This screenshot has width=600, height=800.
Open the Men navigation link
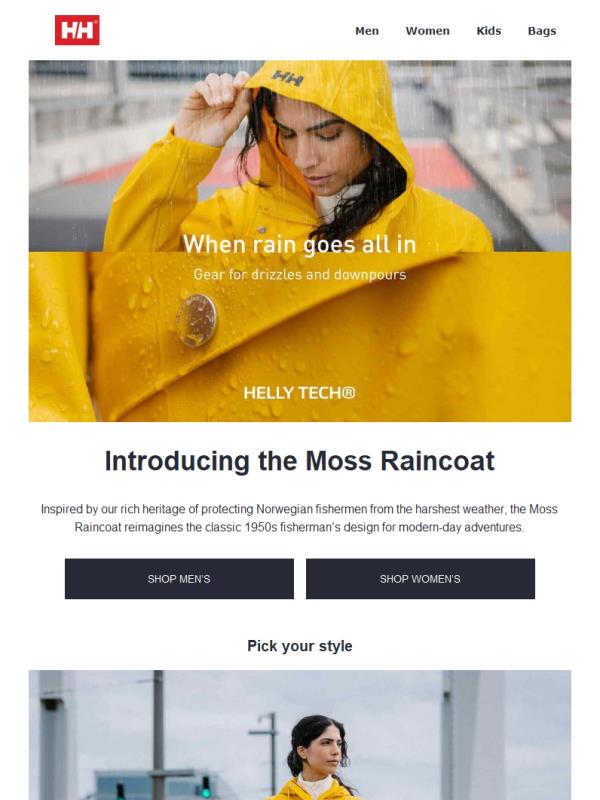point(367,31)
